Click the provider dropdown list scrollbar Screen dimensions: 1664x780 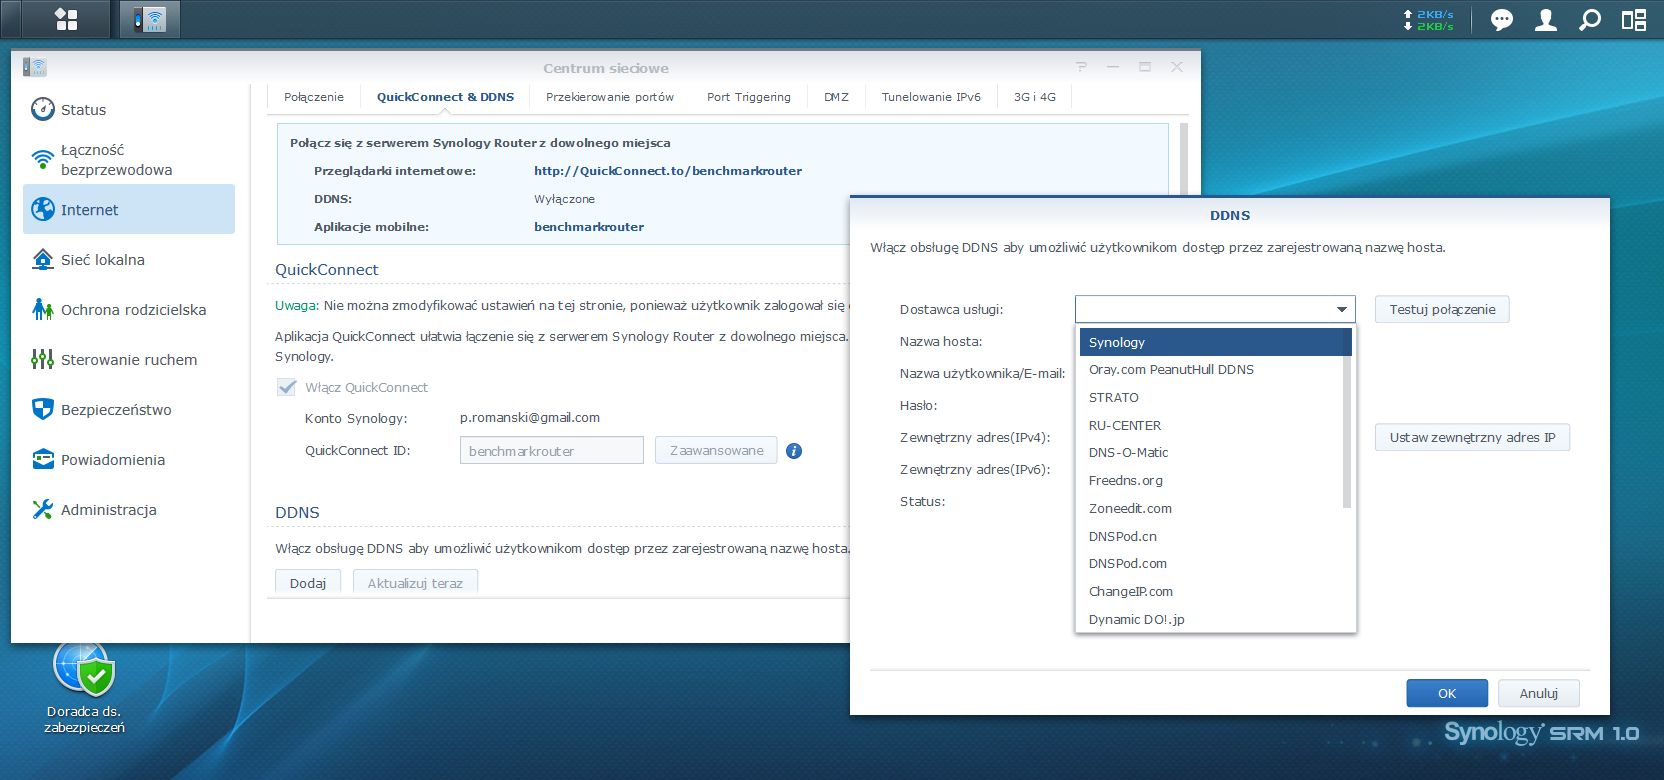(x=1347, y=419)
